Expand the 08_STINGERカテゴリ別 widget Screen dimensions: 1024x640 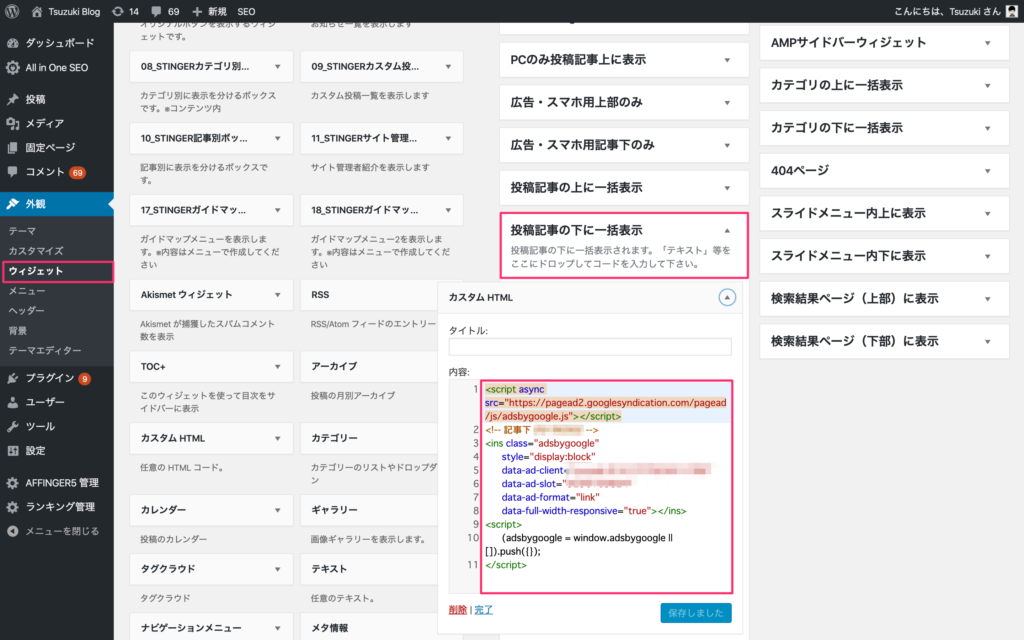tap(278, 67)
